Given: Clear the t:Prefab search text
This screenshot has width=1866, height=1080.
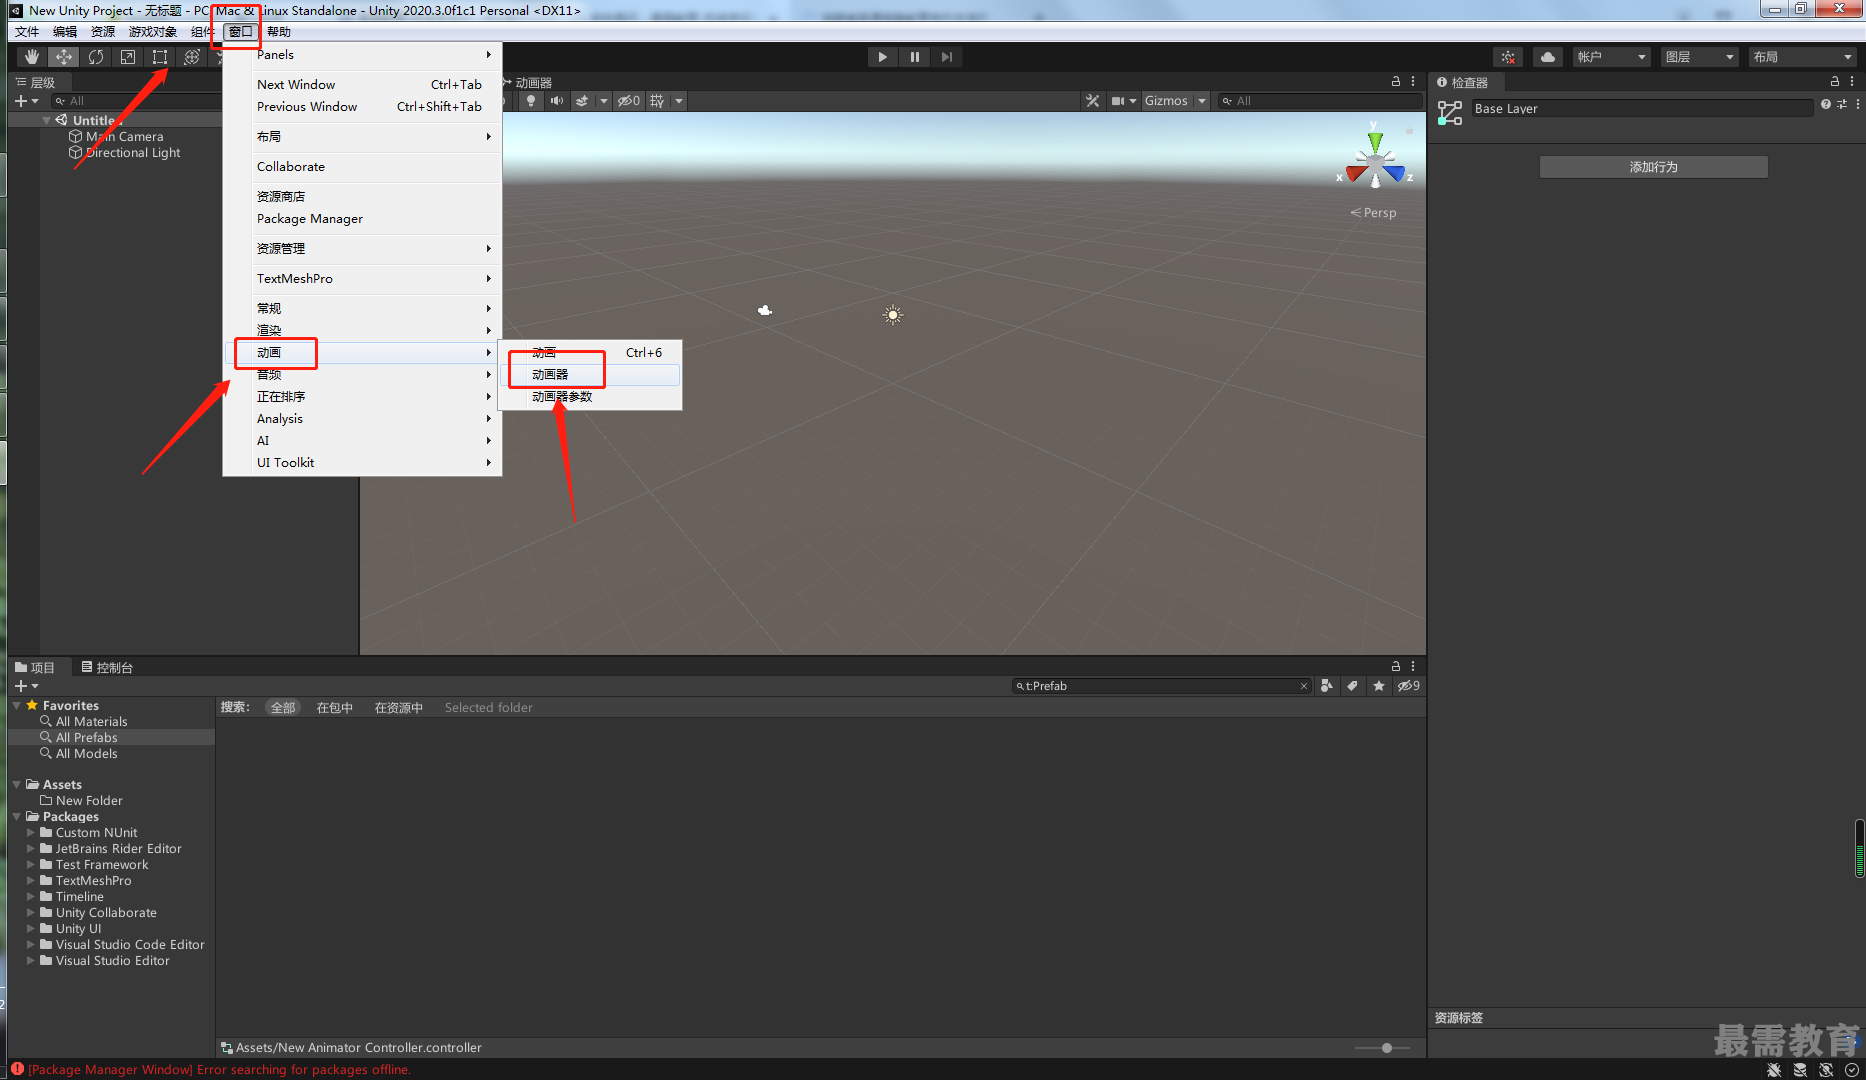Looking at the screenshot, I should (x=1303, y=686).
